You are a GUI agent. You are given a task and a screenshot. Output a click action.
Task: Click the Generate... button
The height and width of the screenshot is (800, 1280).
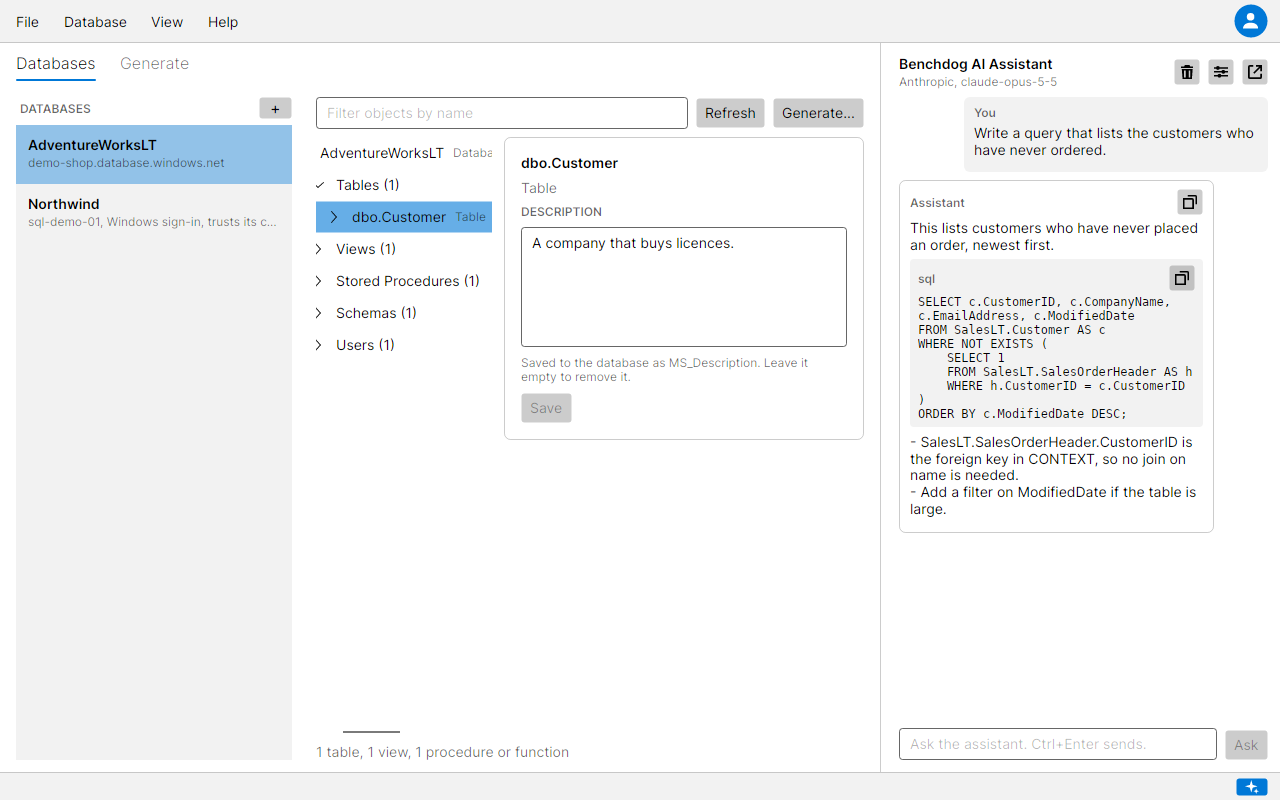[818, 113]
